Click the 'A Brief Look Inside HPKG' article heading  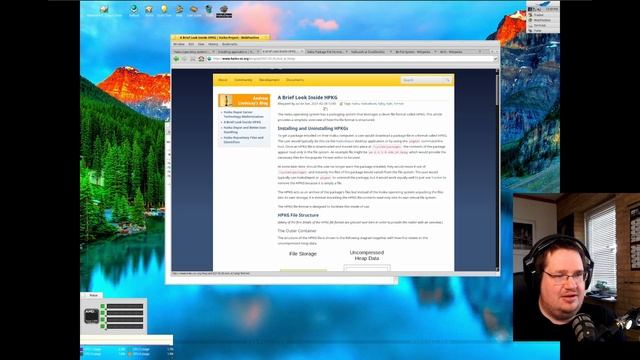point(307,98)
